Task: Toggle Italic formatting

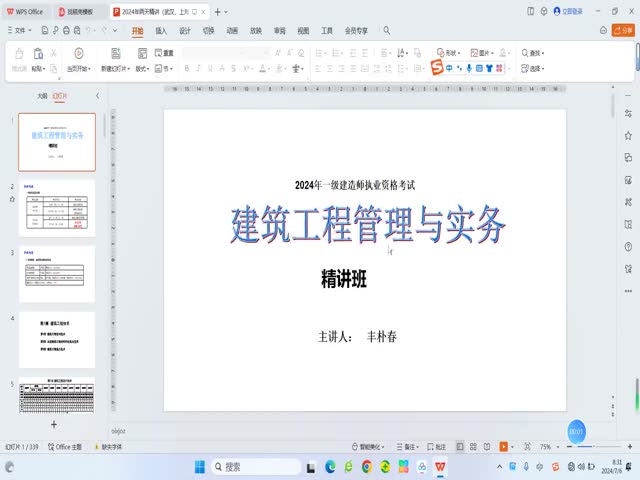Action: pos(198,69)
